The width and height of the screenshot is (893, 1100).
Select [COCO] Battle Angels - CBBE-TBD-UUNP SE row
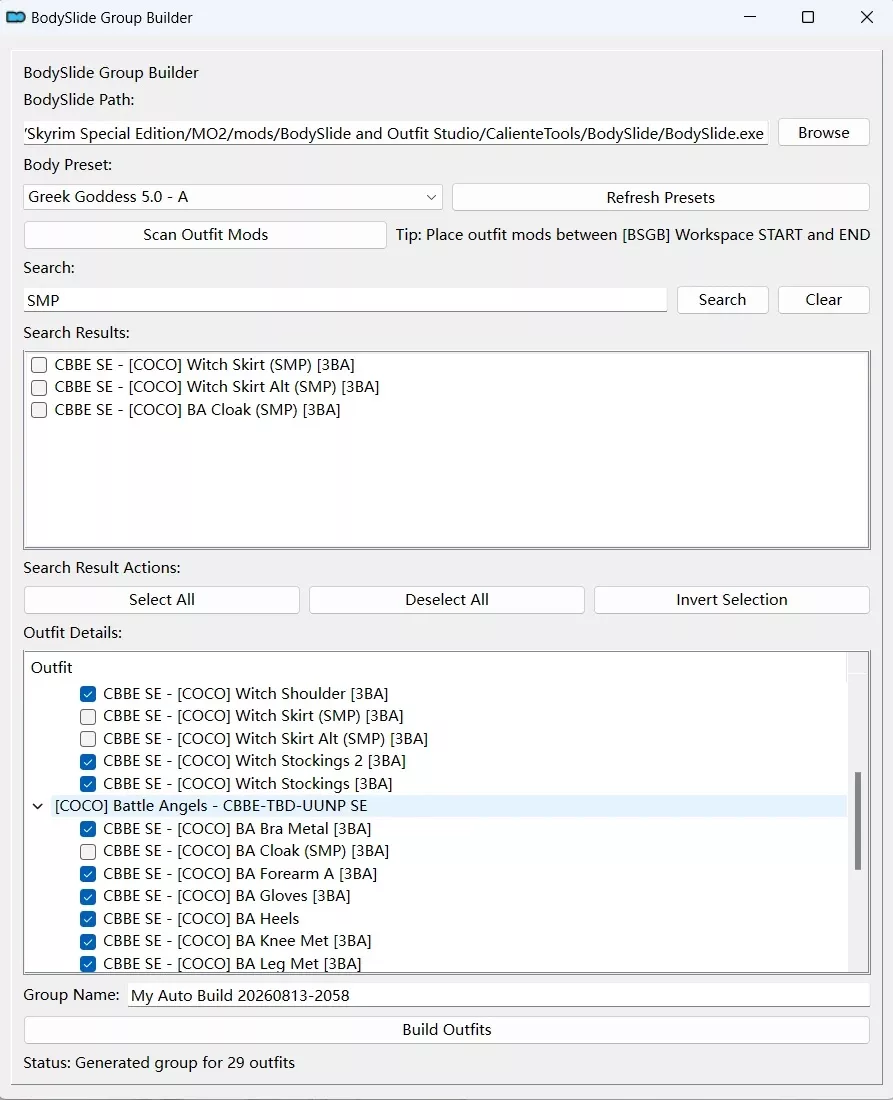click(x=449, y=806)
